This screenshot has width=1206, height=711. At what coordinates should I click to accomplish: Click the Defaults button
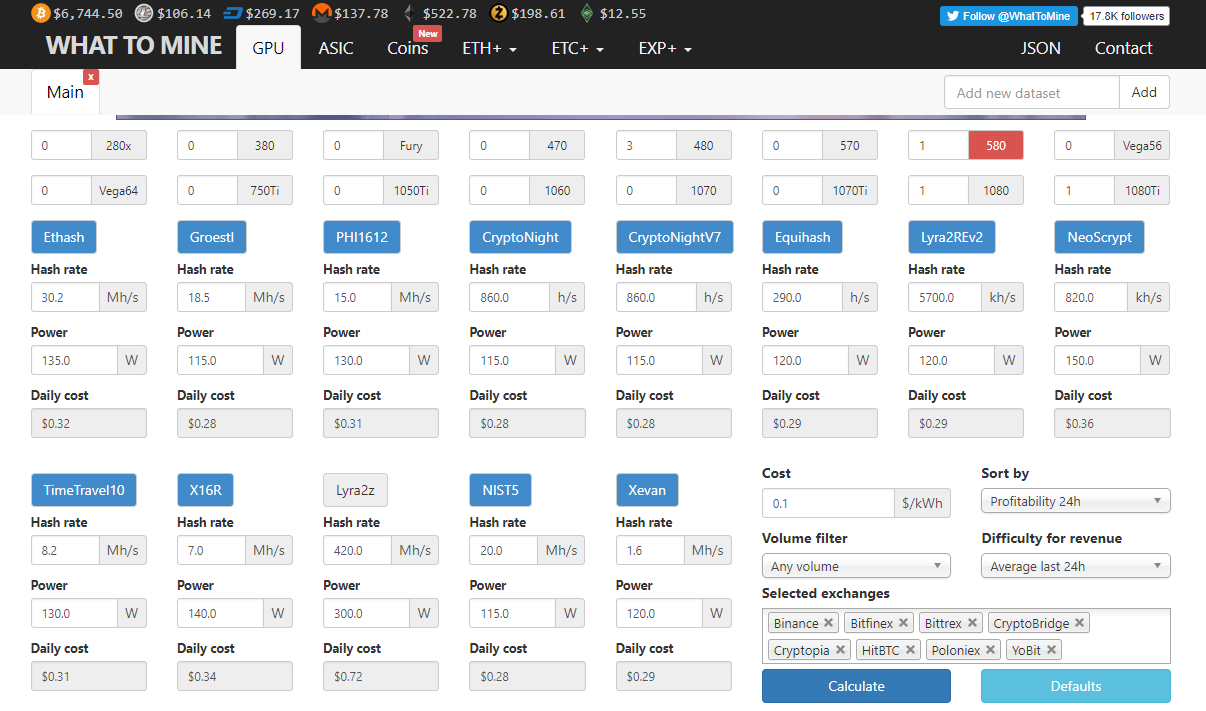[1076, 686]
